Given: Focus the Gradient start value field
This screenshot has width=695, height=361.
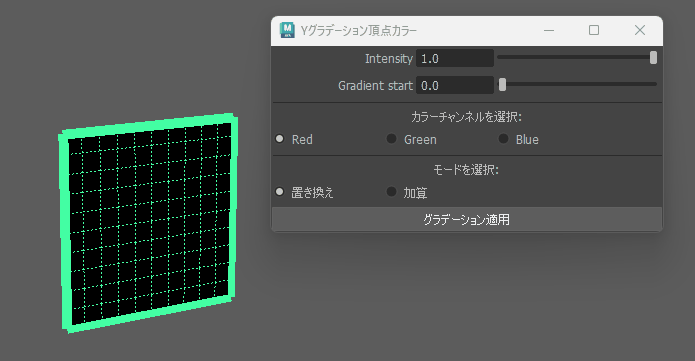Looking at the screenshot, I should (455, 85).
